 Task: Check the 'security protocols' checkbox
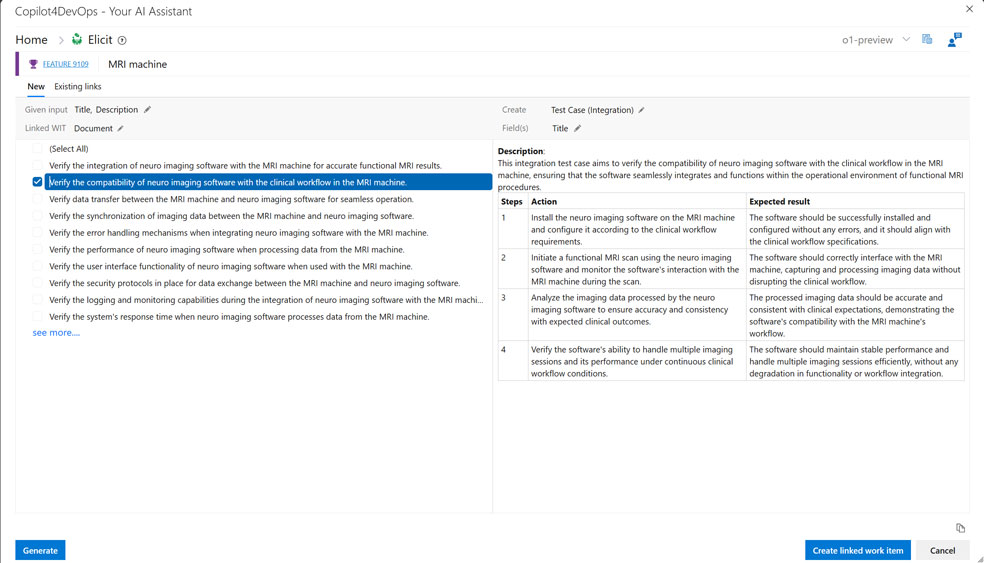[x=37, y=283]
